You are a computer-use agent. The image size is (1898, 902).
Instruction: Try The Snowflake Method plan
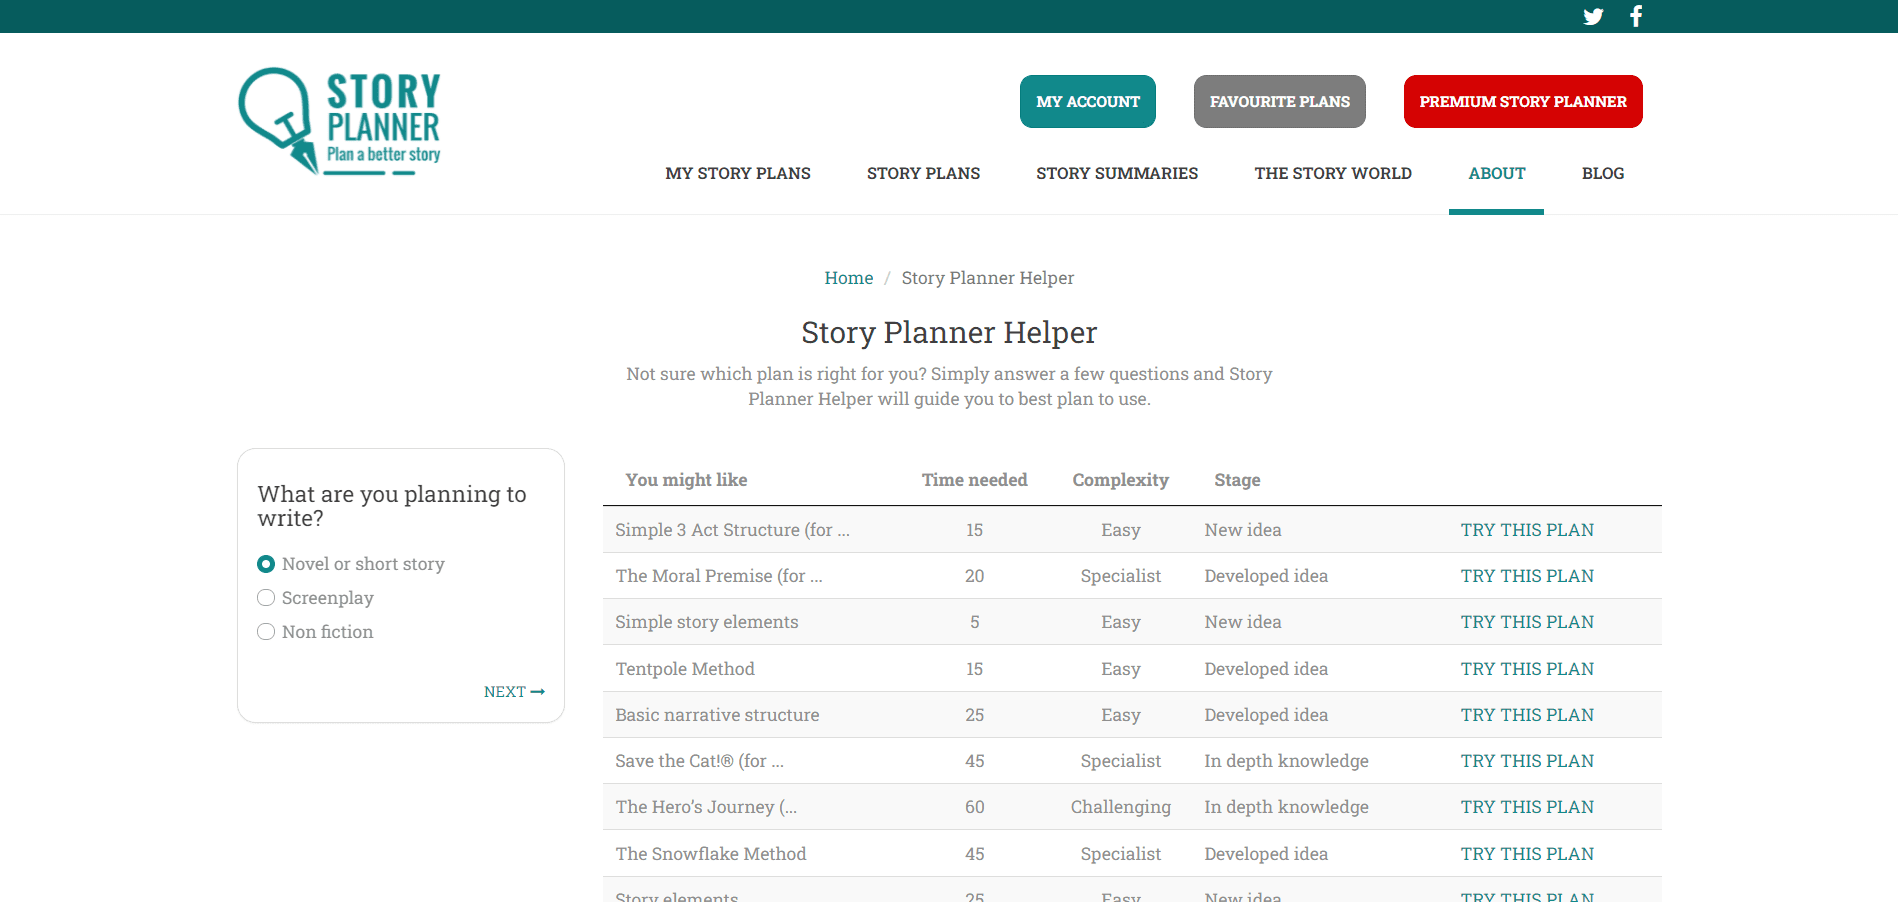pos(1527,854)
